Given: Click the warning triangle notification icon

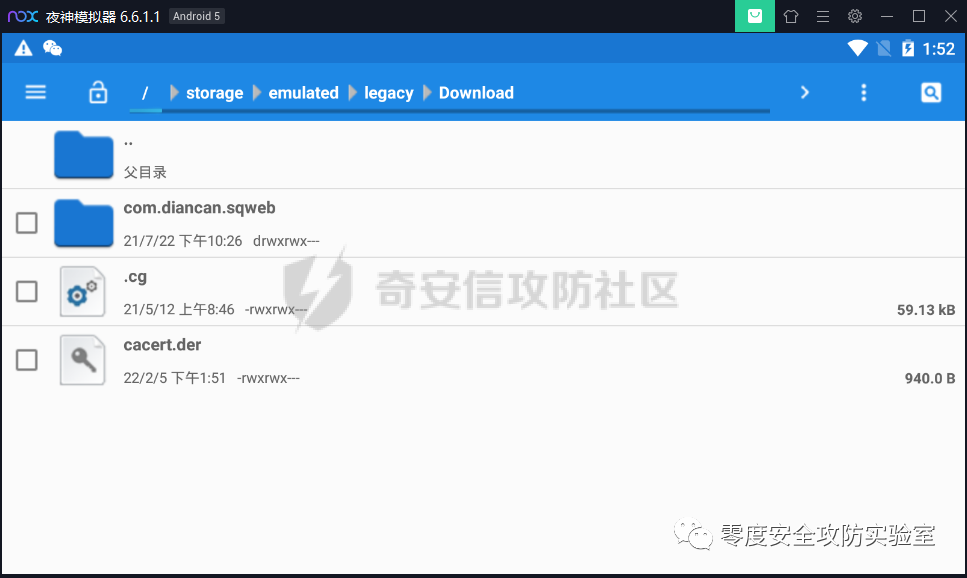Looking at the screenshot, I should [x=23, y=48].
